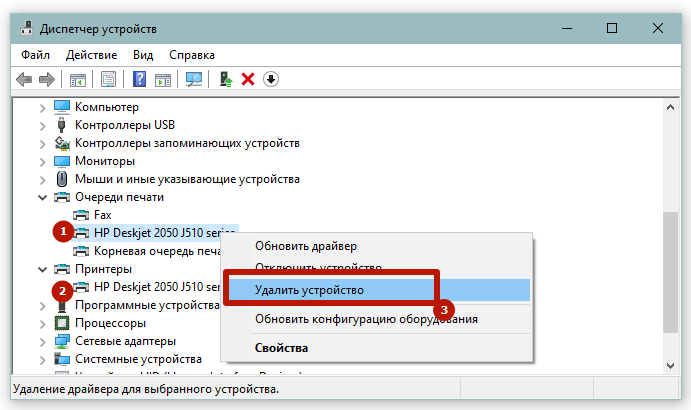
Task: Click the Device Manager title bar icon
Action: click(26, 29)
